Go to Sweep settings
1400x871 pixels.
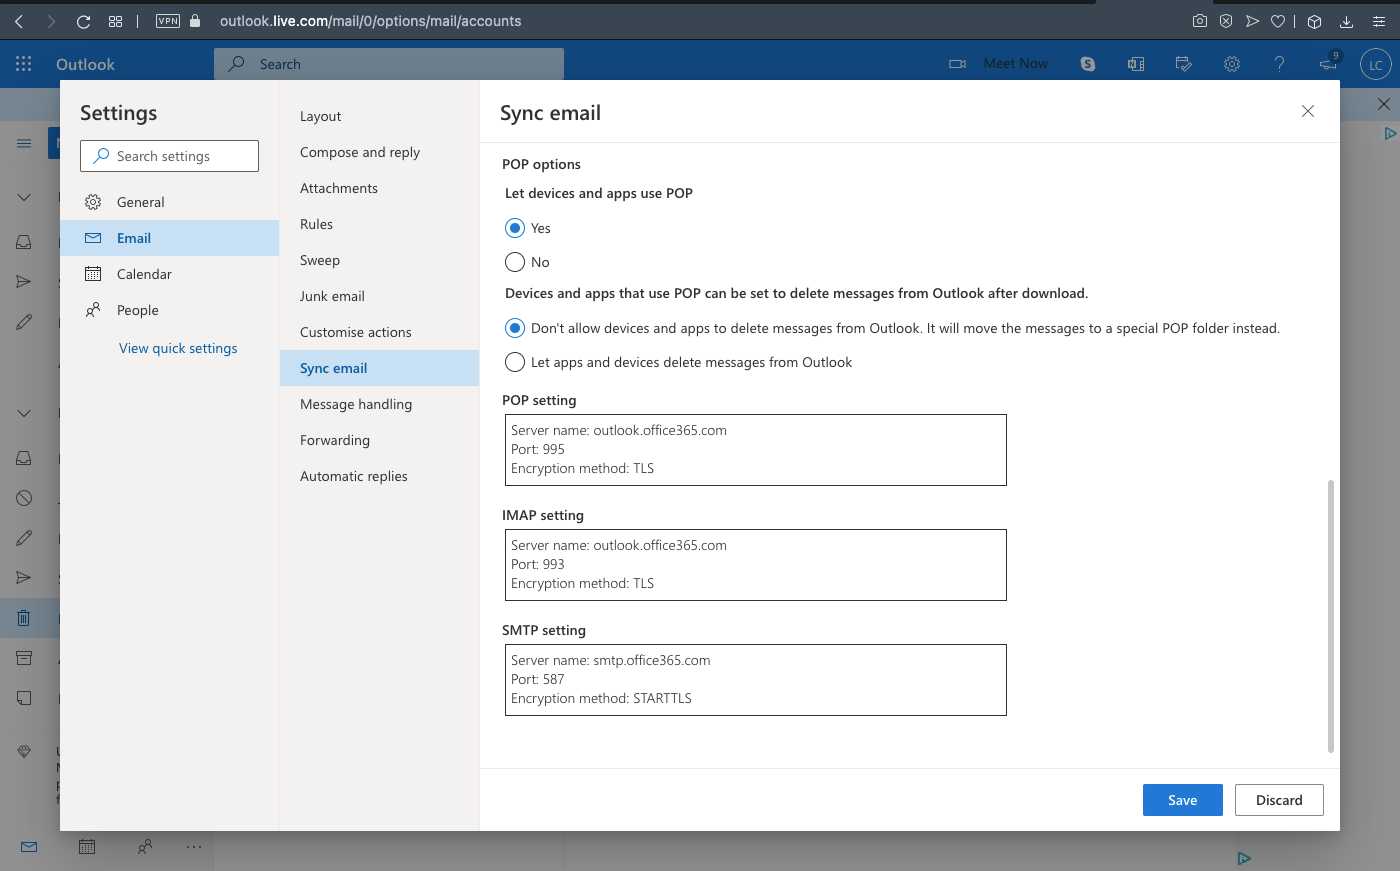[x=379, y=260]
